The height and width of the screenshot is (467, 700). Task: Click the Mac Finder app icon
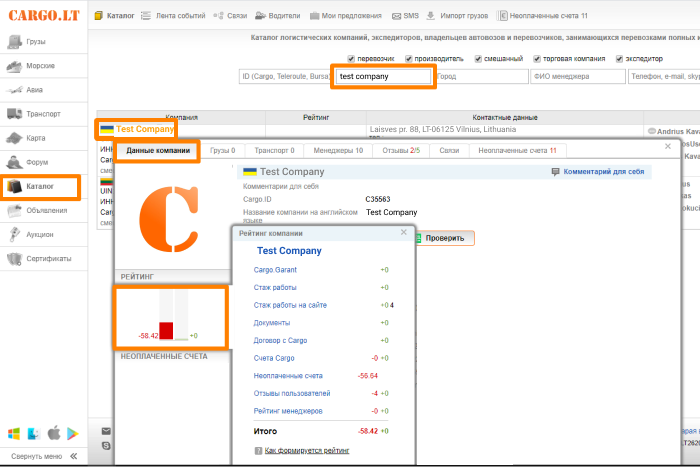34,434
